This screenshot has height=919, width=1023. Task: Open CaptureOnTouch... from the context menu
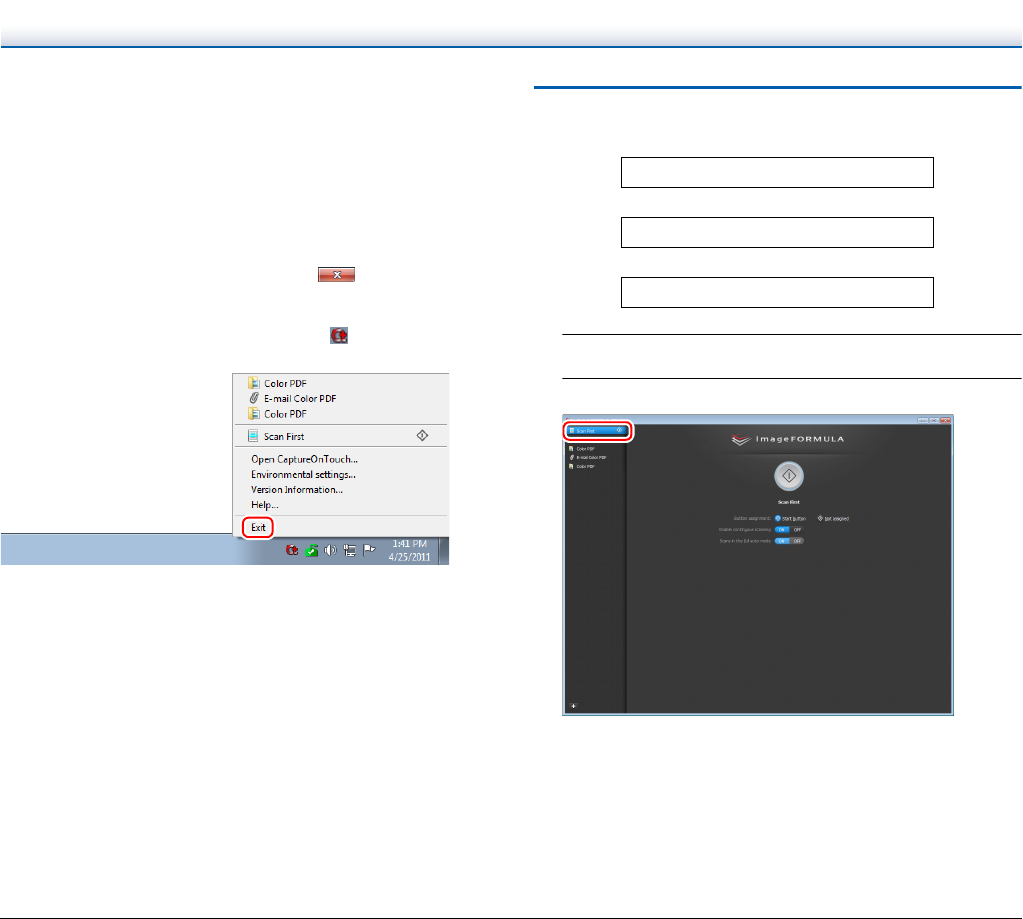pyautogui.click(x=304, y=459)
